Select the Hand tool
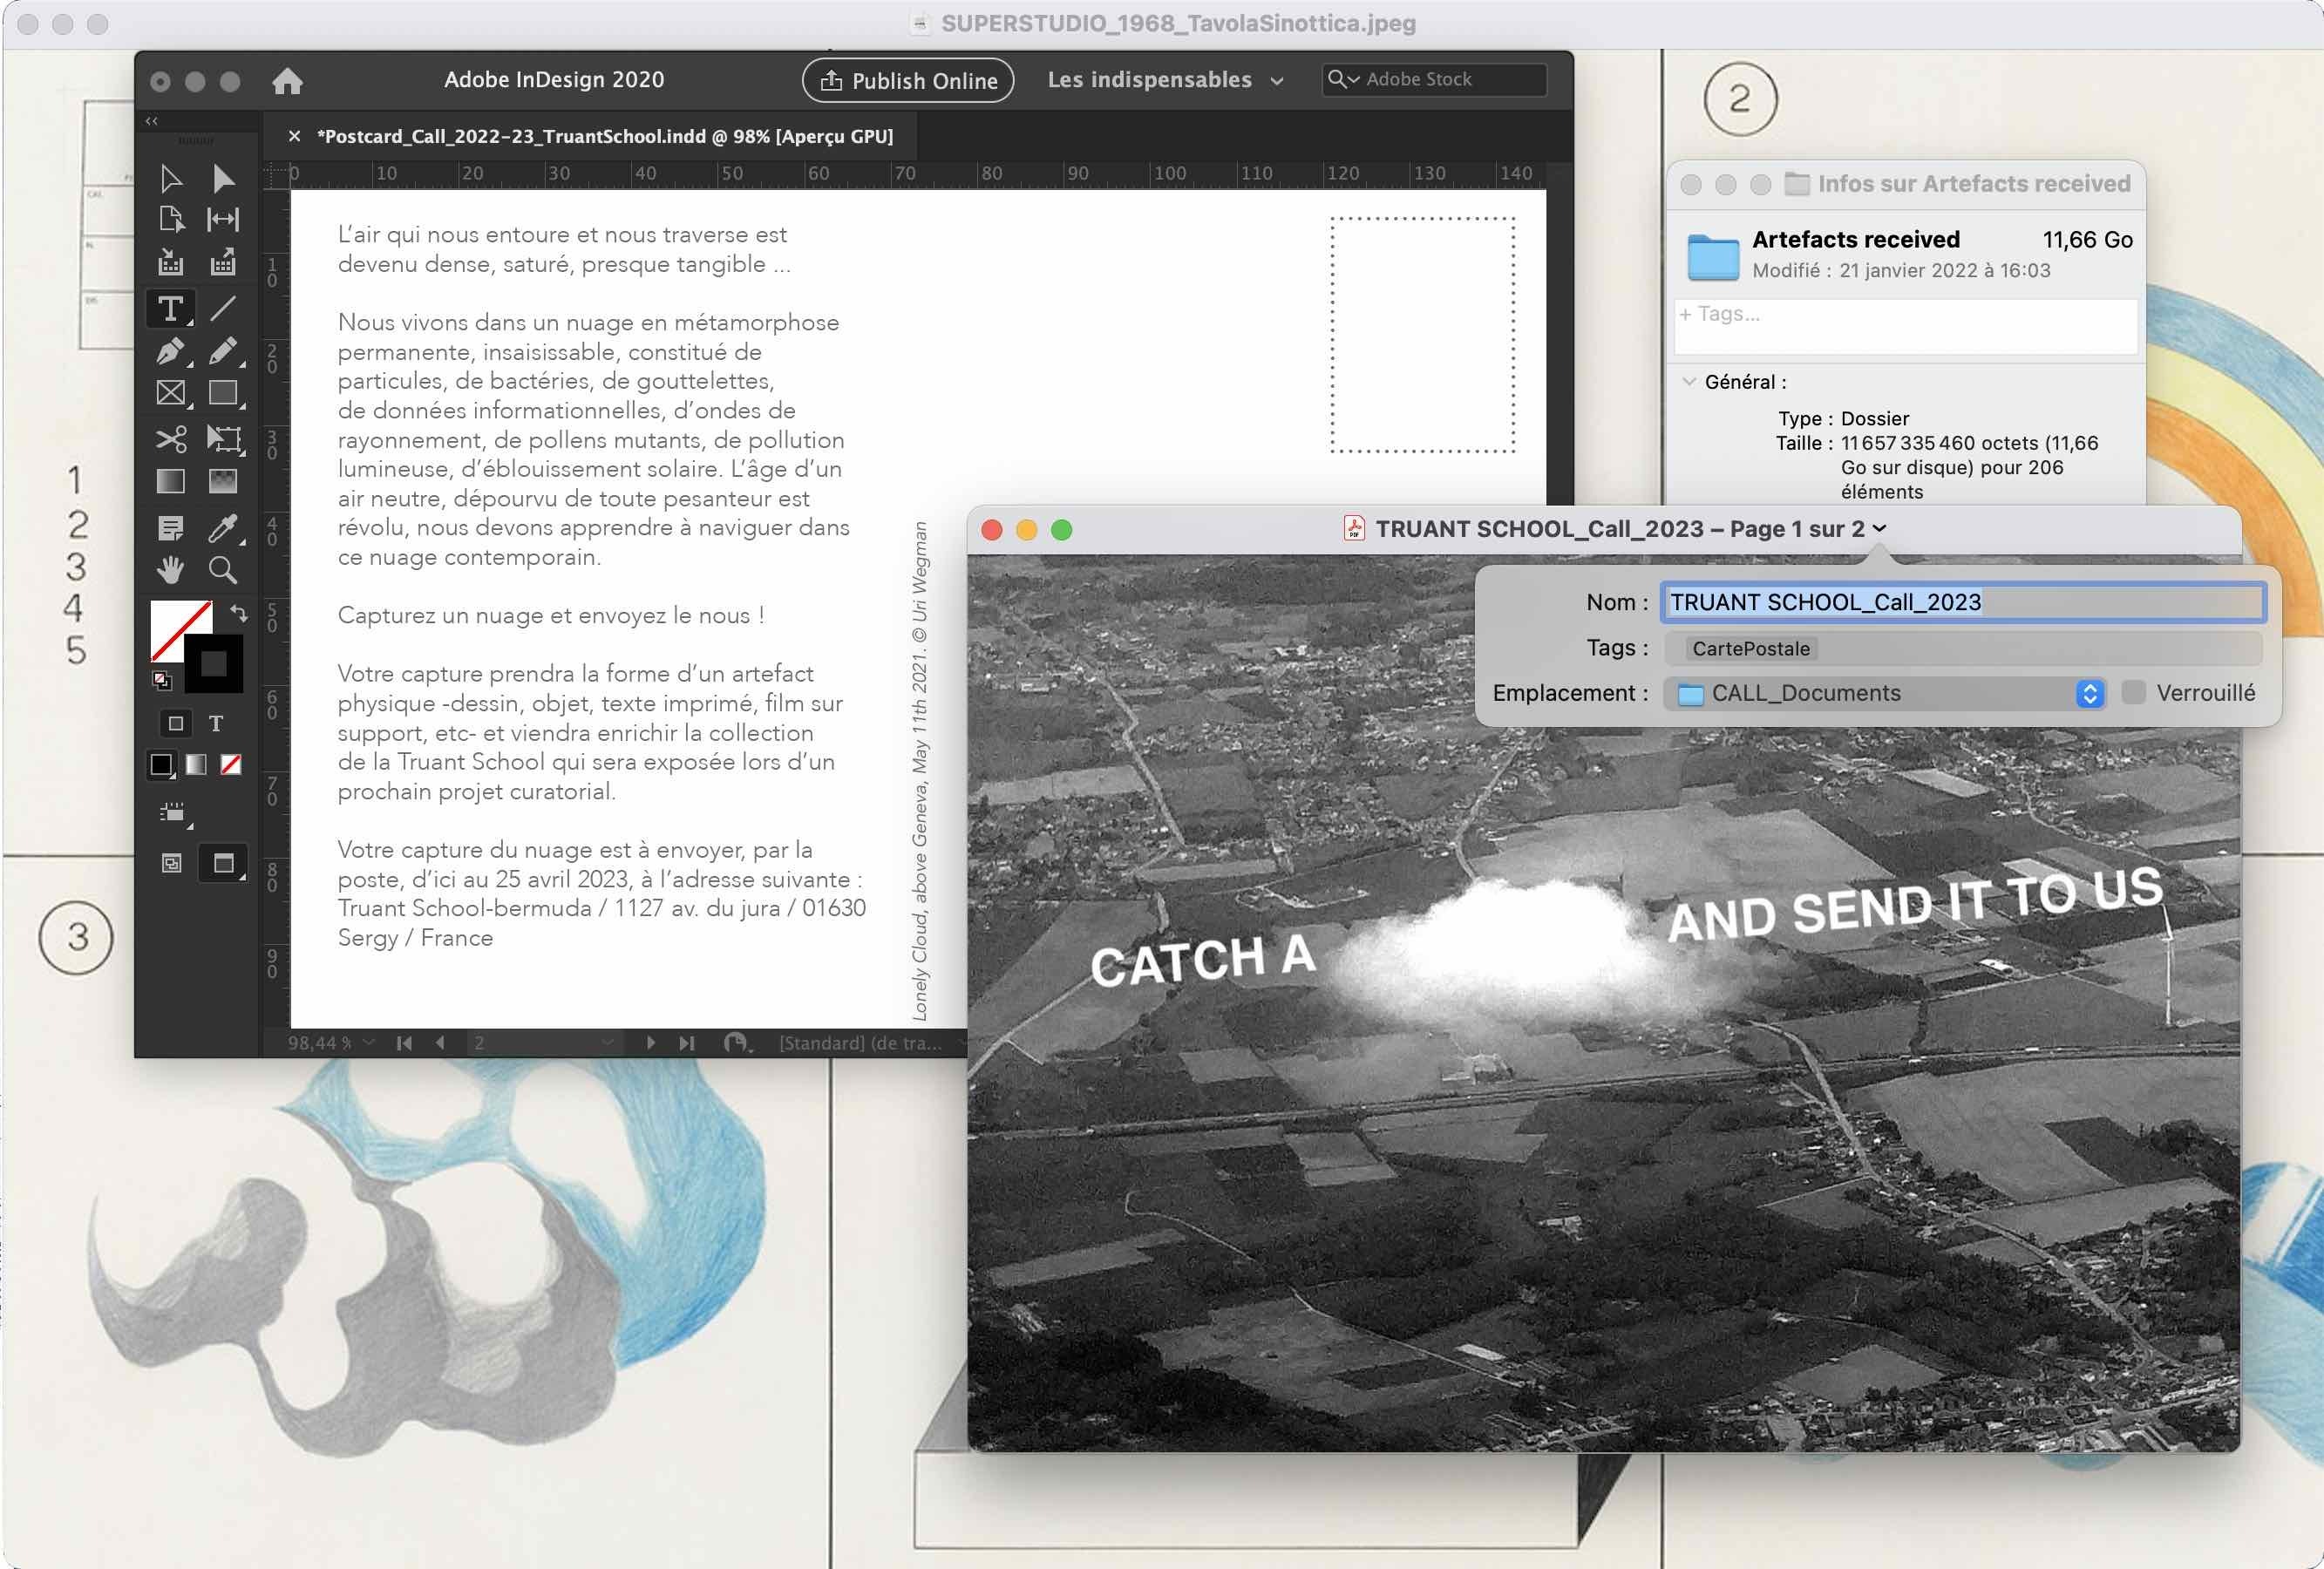 [170, 570]
